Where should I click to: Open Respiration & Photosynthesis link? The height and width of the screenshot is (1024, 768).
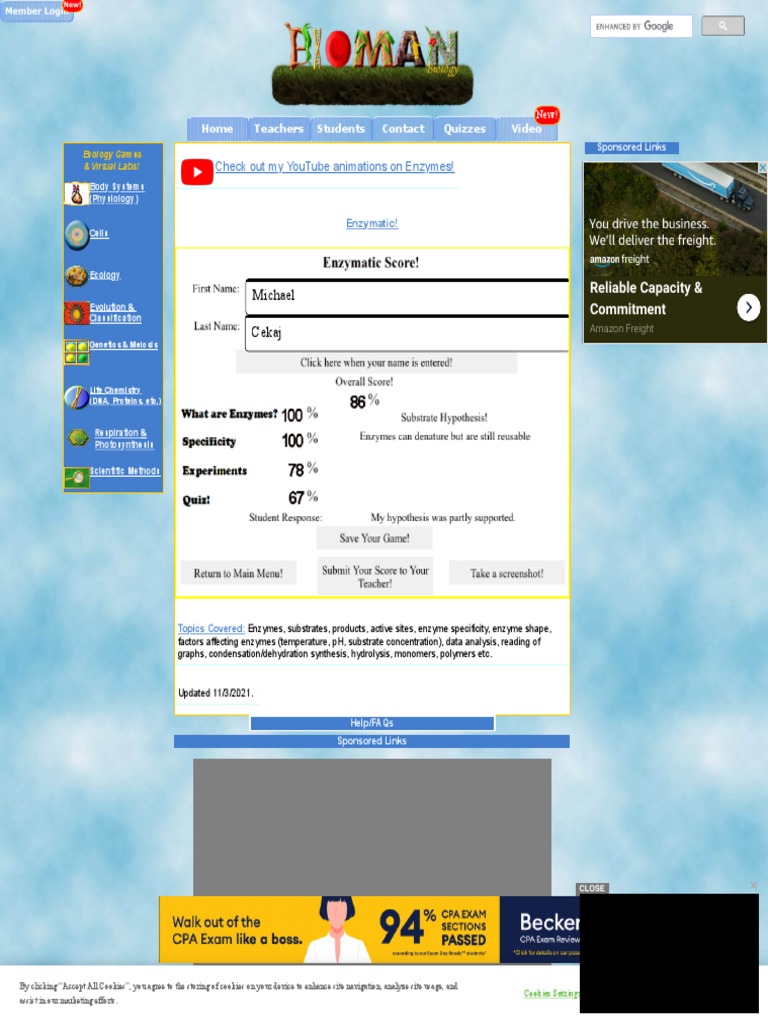pos(124,439)
